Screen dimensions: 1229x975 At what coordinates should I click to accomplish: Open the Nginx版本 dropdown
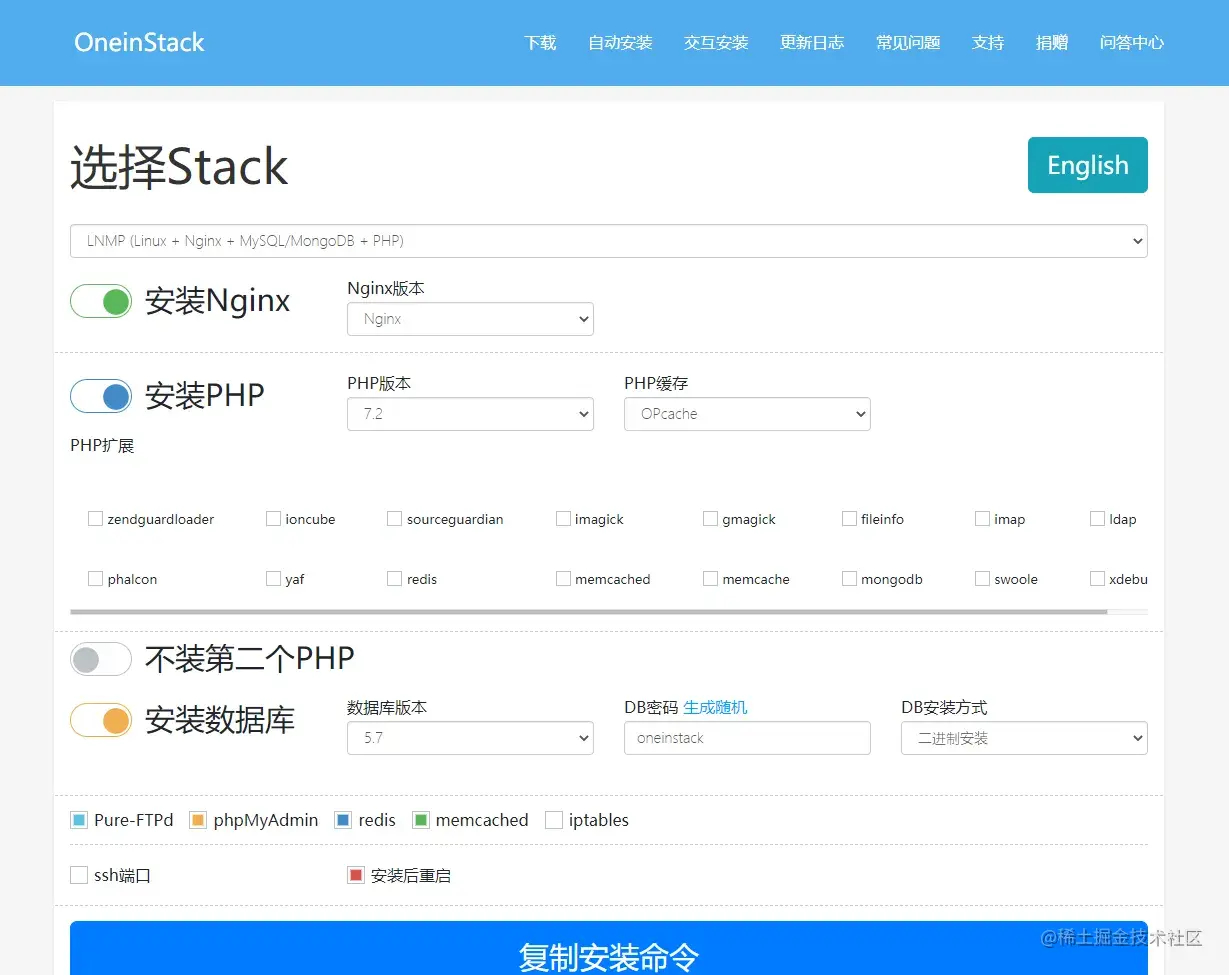point(470,319)
